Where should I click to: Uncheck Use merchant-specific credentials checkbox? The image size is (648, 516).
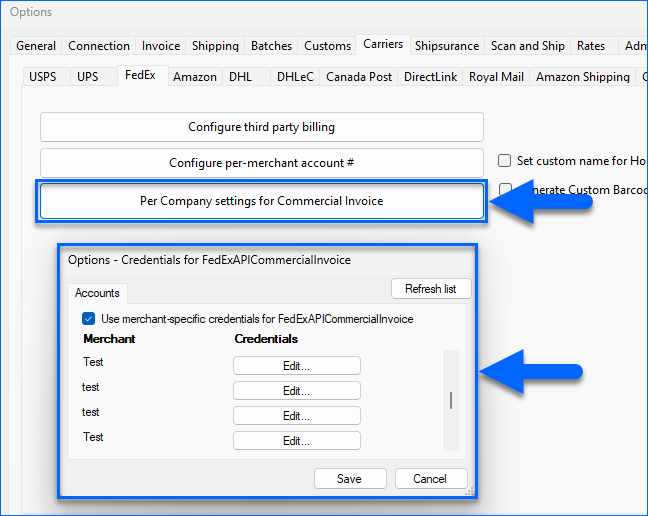88,319
